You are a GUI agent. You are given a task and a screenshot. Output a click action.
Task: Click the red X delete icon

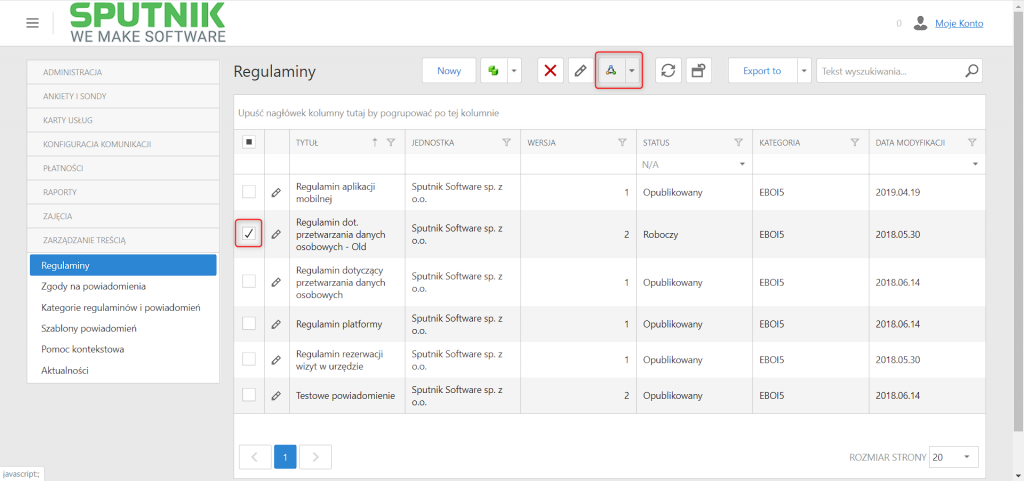pyautogui.click(x=551, y=71)
